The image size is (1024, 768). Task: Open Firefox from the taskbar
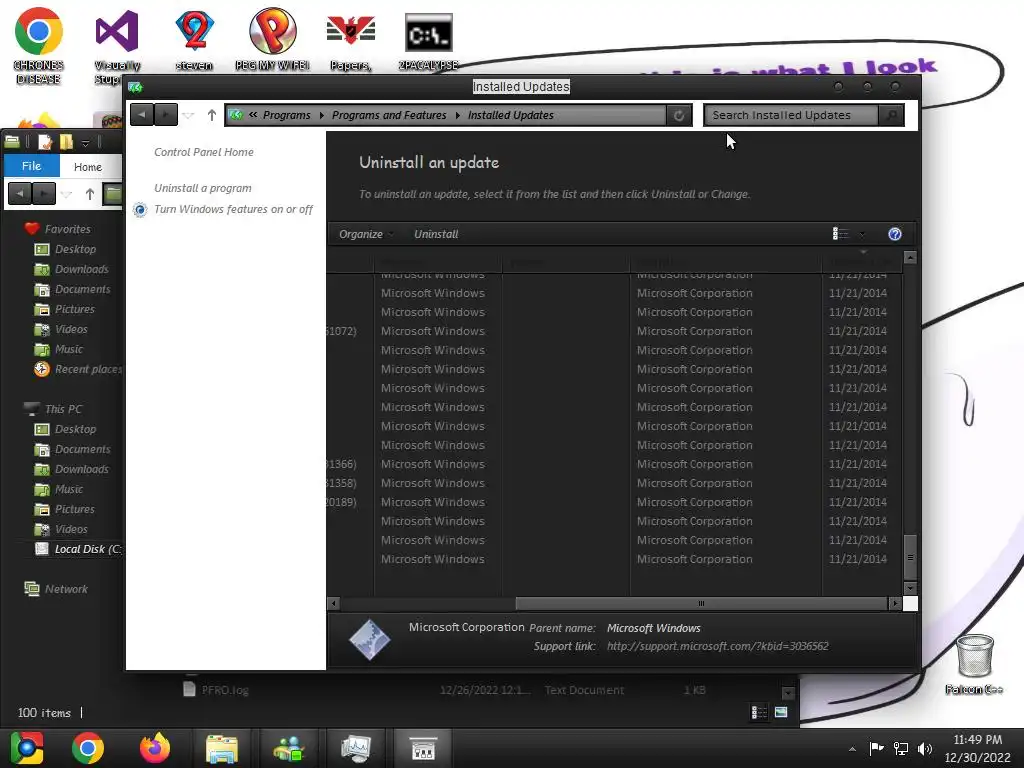click(x=155, y=748)
